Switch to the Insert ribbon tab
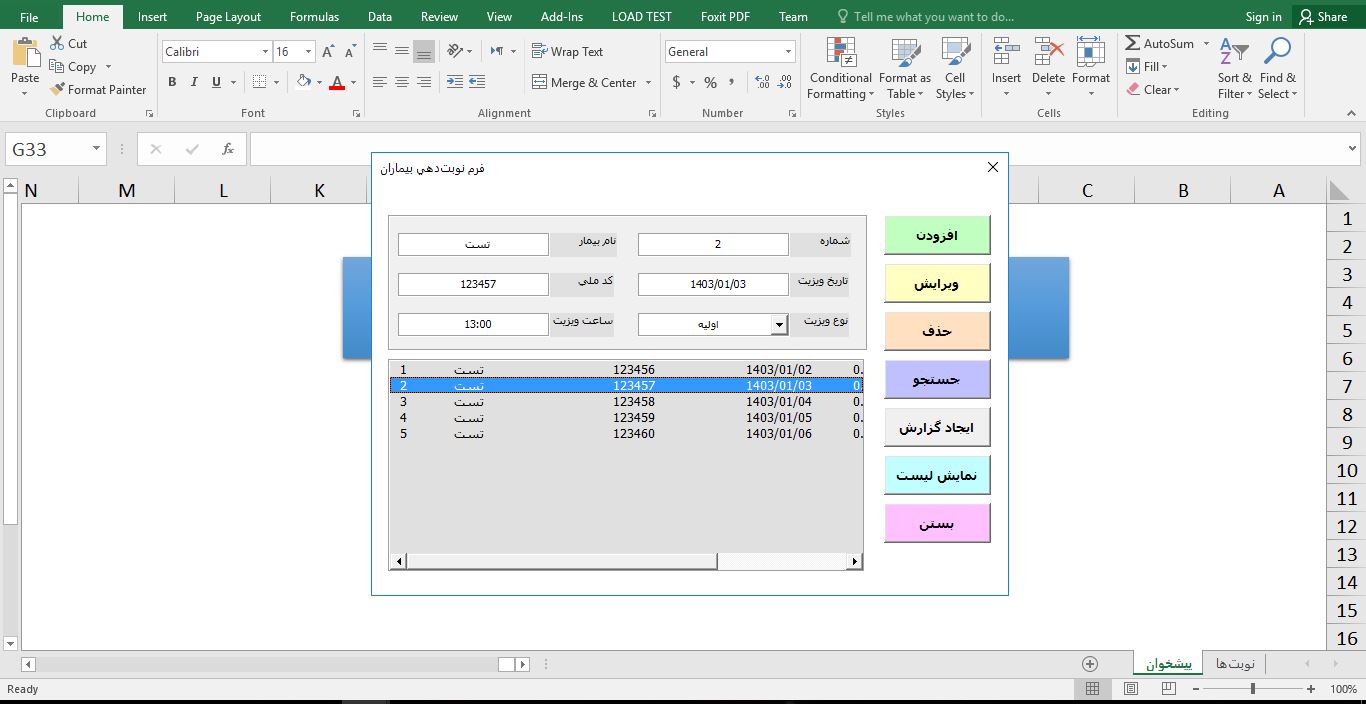 click(152, 16)
